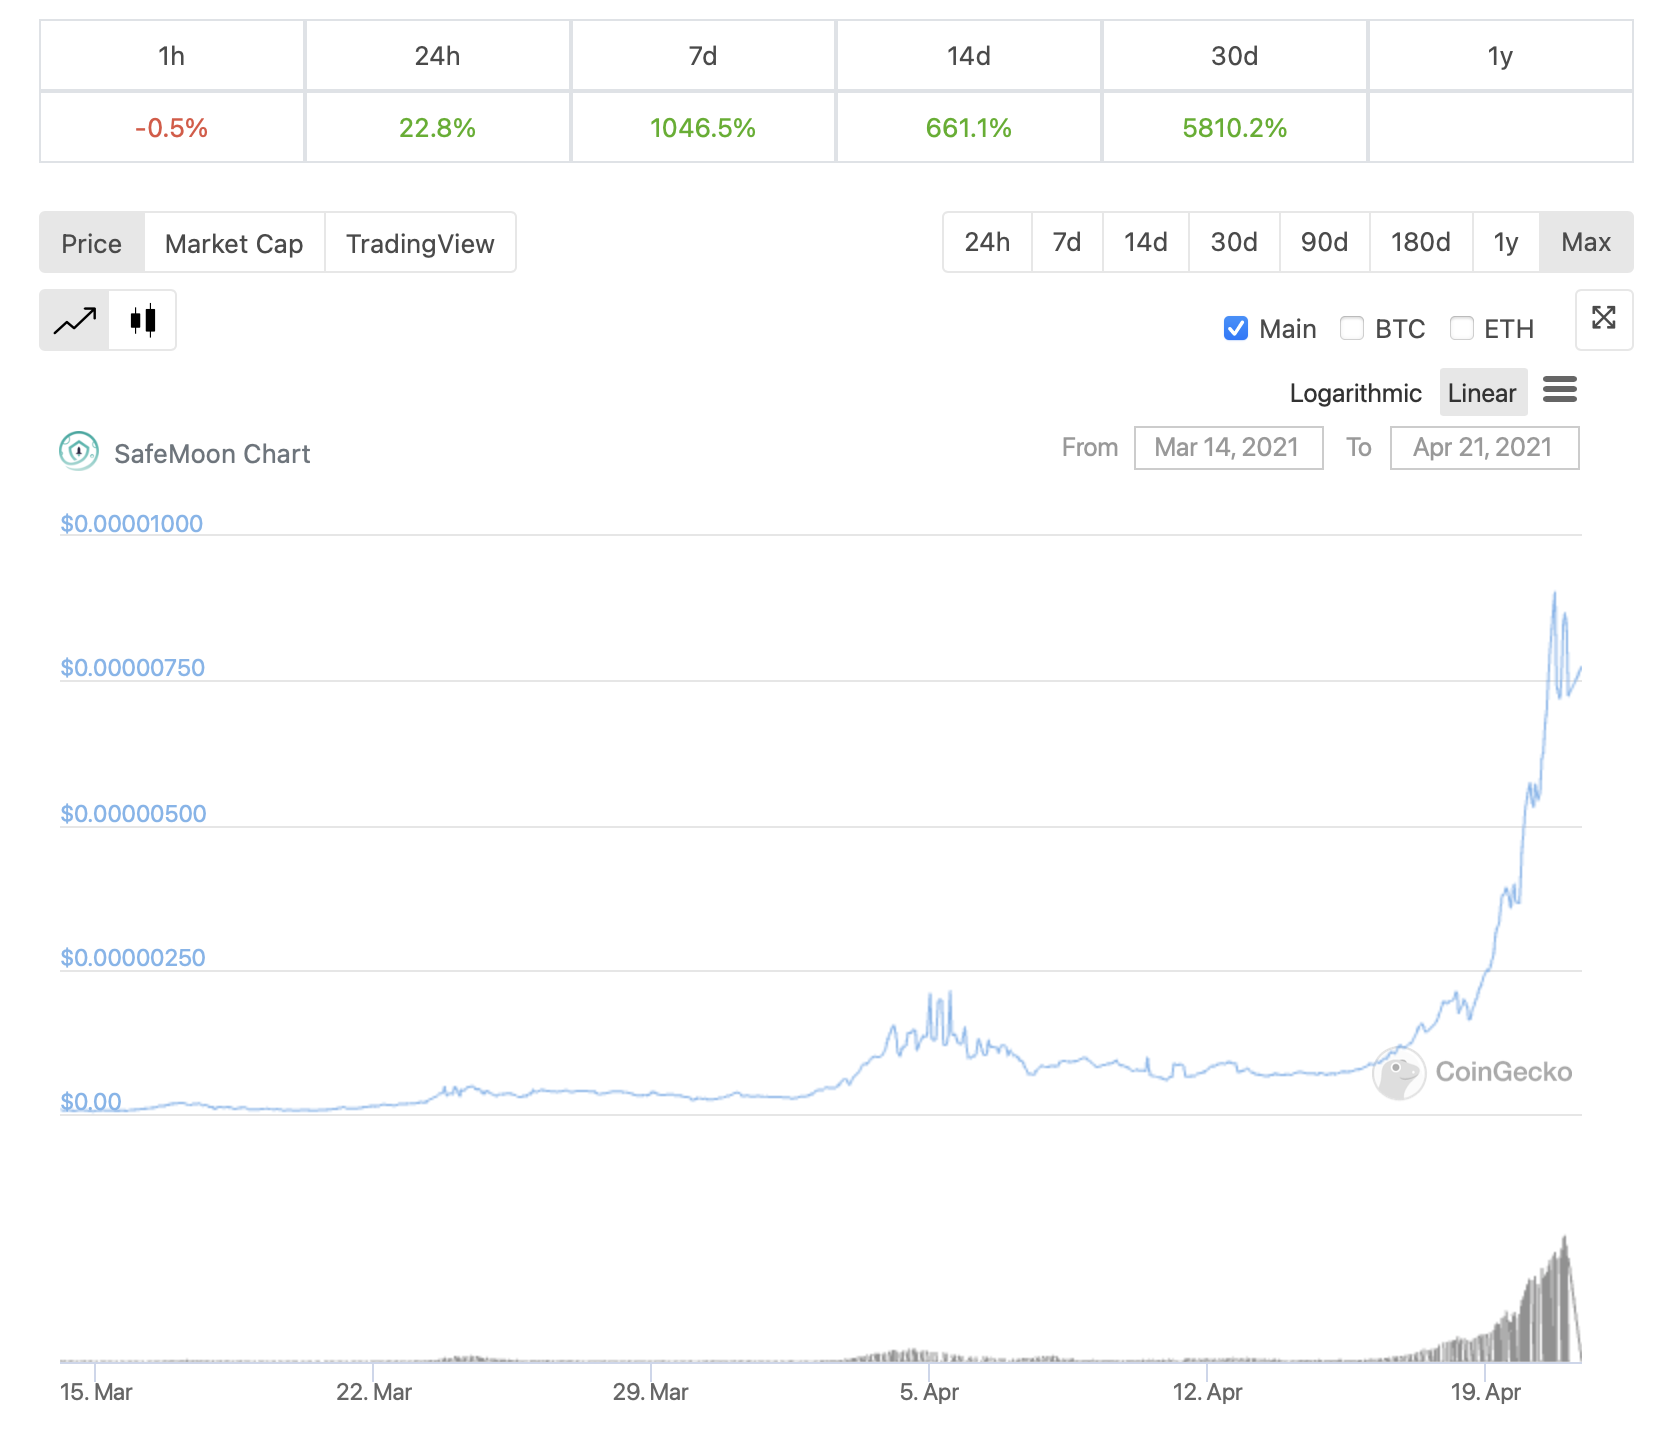Select the Price tab
Screen dimensions: 1670x1440
click(92, 243)
